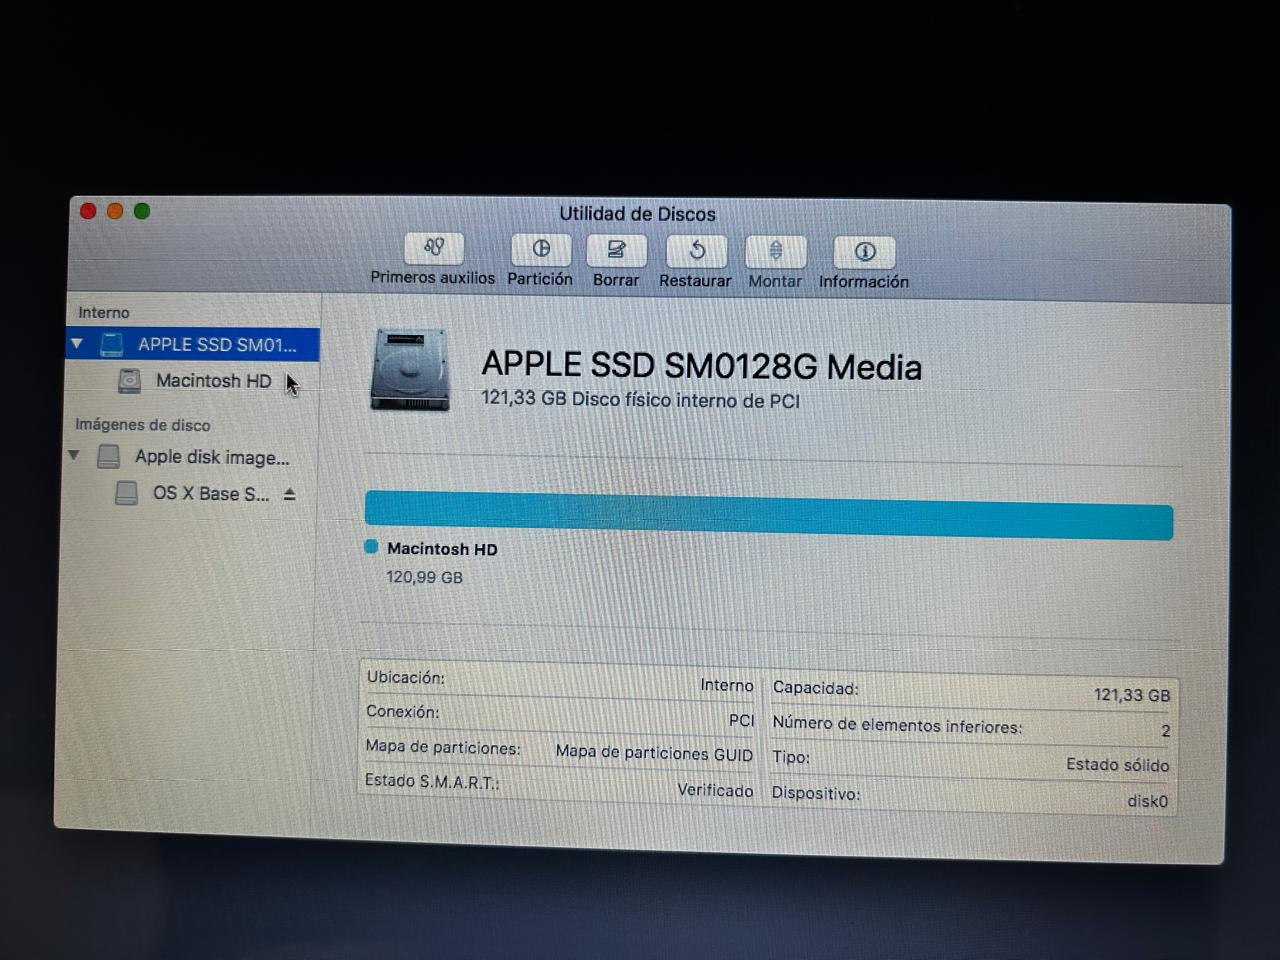The width and height of the screenshot is (1280, 960).
Task: Click the Dispositivo value disk0
Action: pos(1147,801)
